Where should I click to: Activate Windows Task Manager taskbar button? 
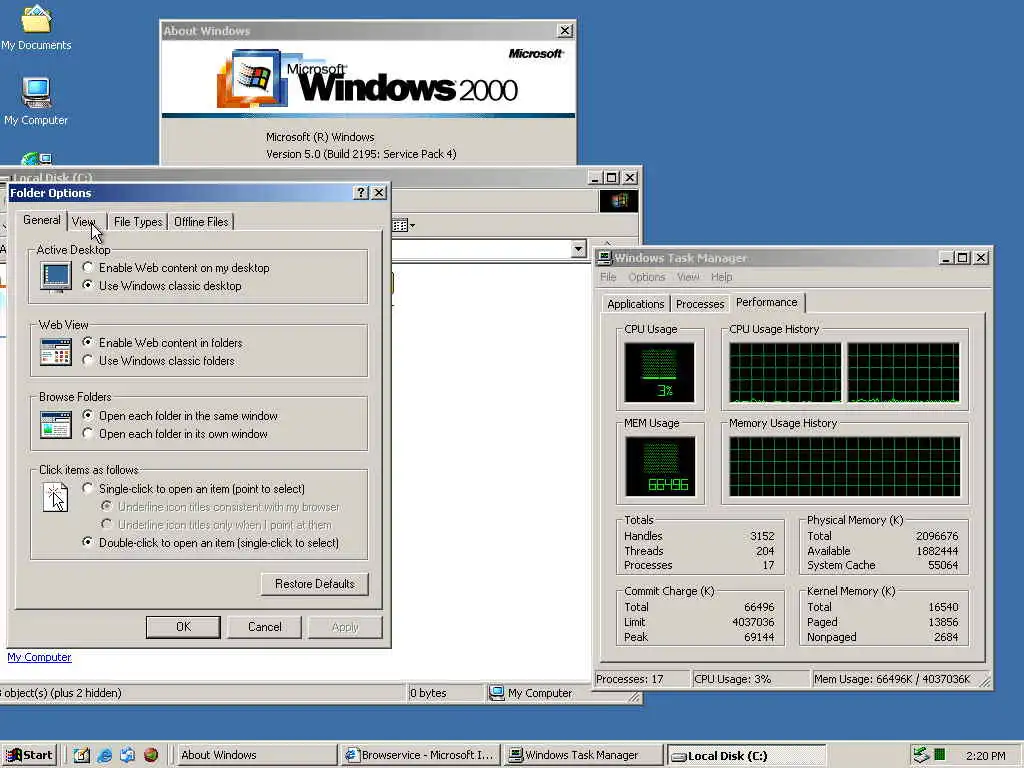coord(584,755)
